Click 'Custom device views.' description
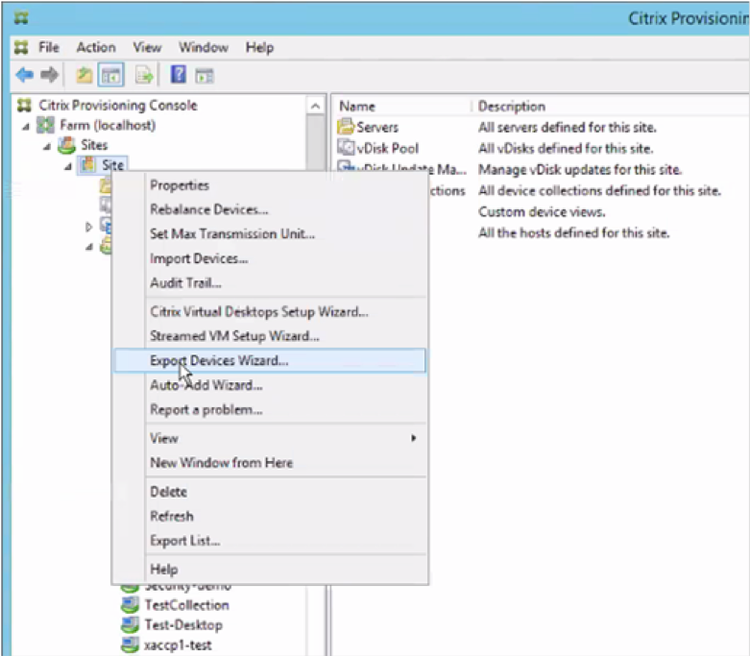 coord(542,211)
